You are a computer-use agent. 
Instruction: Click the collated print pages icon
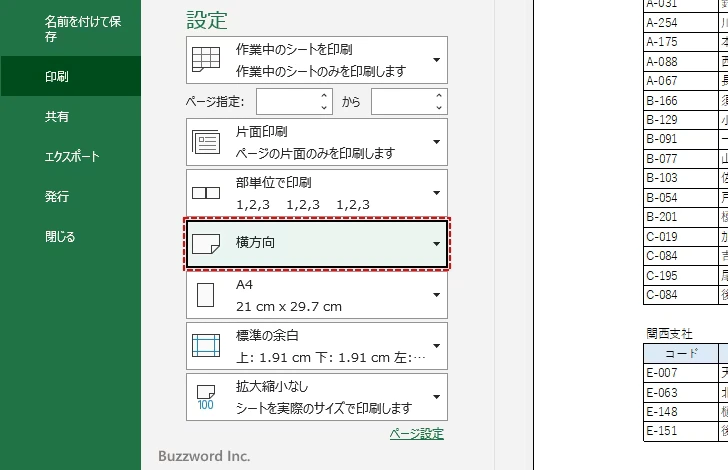click(206, 193)
